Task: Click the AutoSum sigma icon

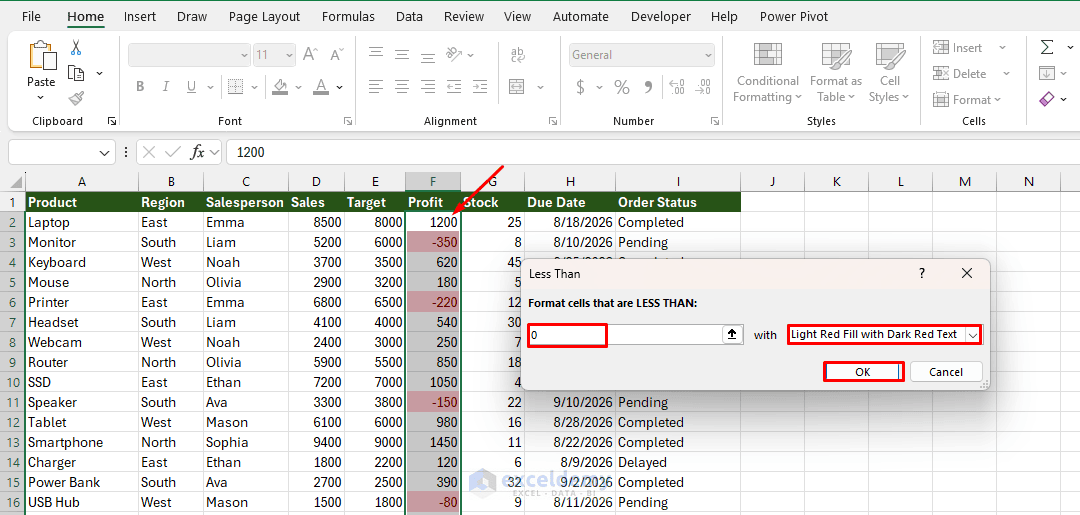Action: [x=1046, y=47]
